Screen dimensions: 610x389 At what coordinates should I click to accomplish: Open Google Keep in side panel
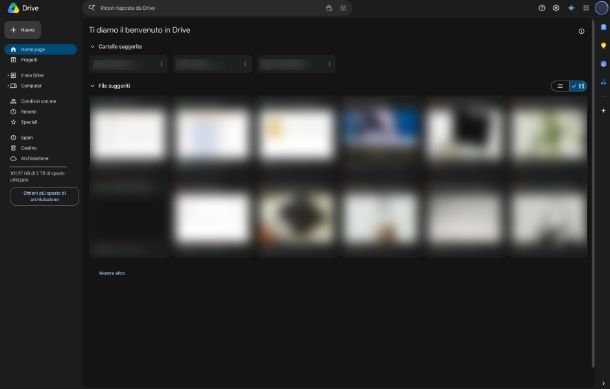(603, 46)
